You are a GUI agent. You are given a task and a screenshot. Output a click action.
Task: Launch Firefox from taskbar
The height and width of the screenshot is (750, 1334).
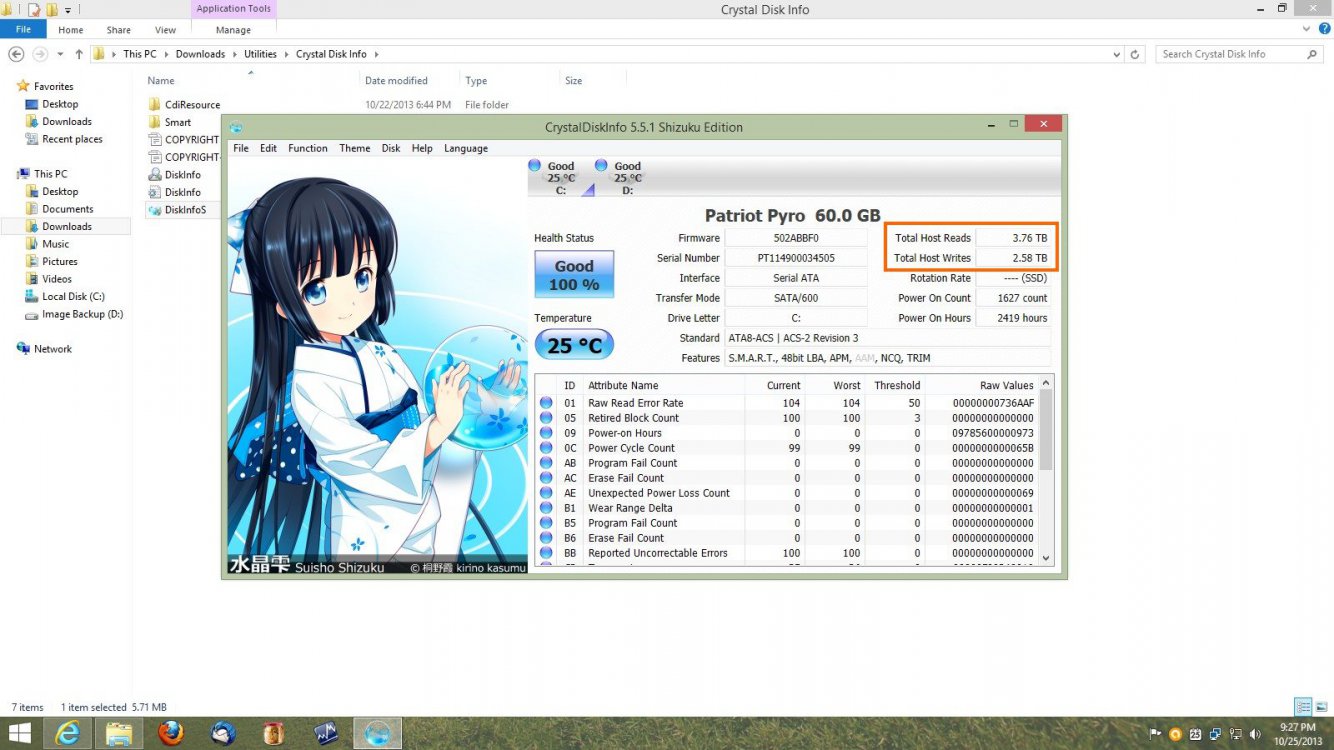click(171, 733)
